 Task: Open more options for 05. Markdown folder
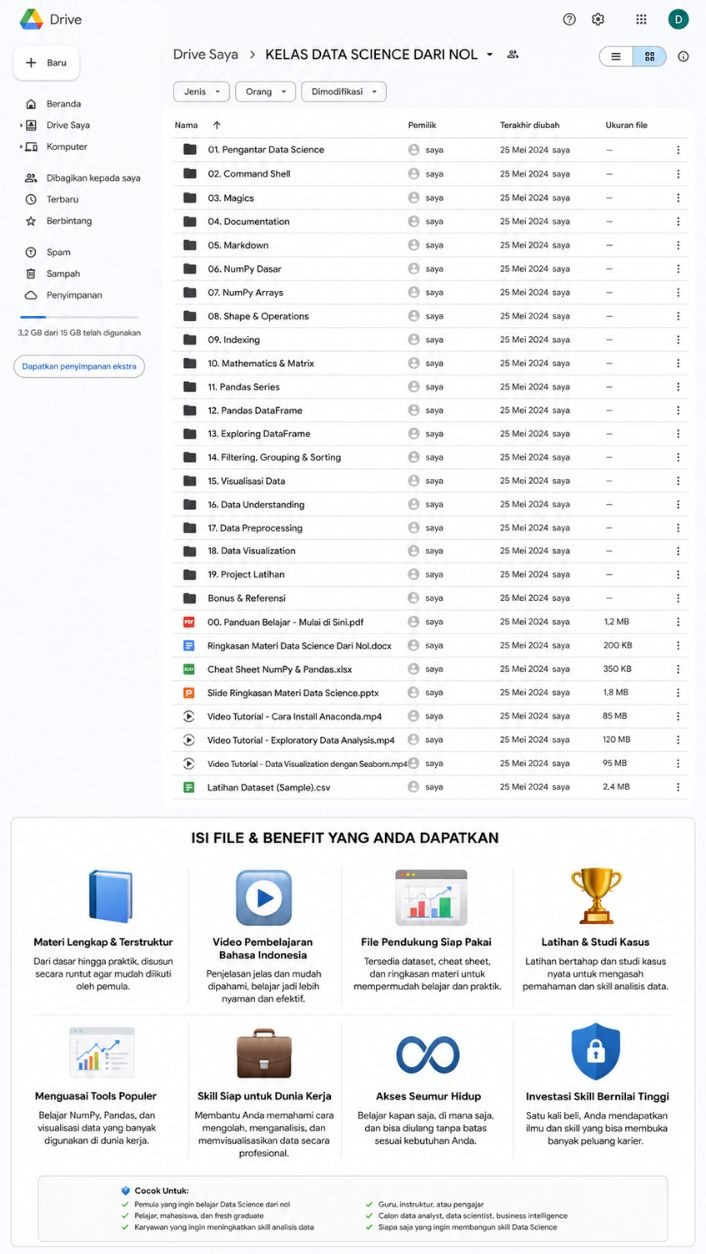point(678,245)
